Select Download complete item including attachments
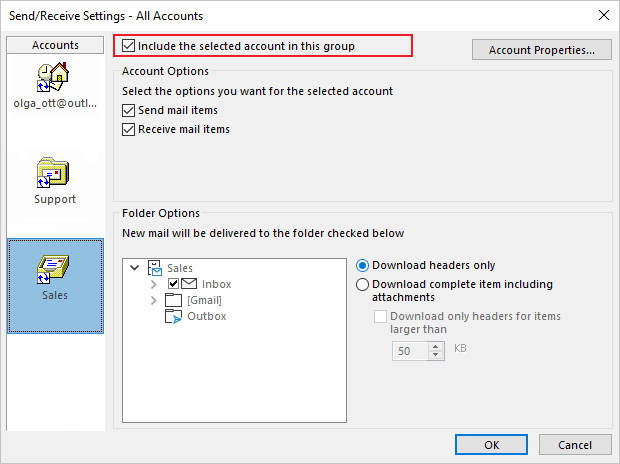 point(362,284)
